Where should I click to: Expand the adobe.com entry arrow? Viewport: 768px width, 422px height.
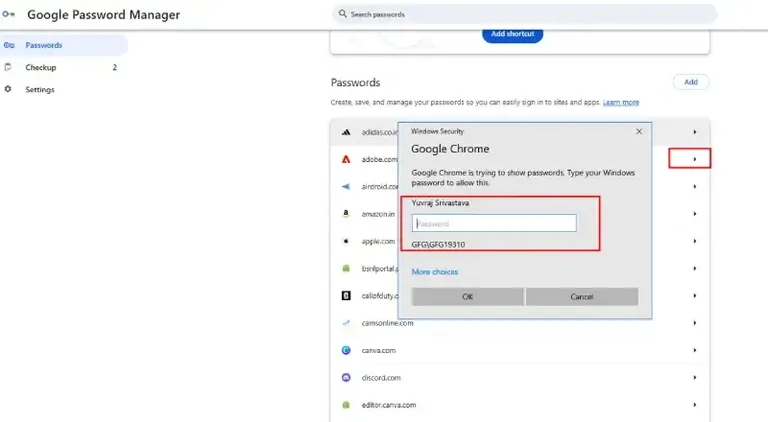[x=695, y=159]
